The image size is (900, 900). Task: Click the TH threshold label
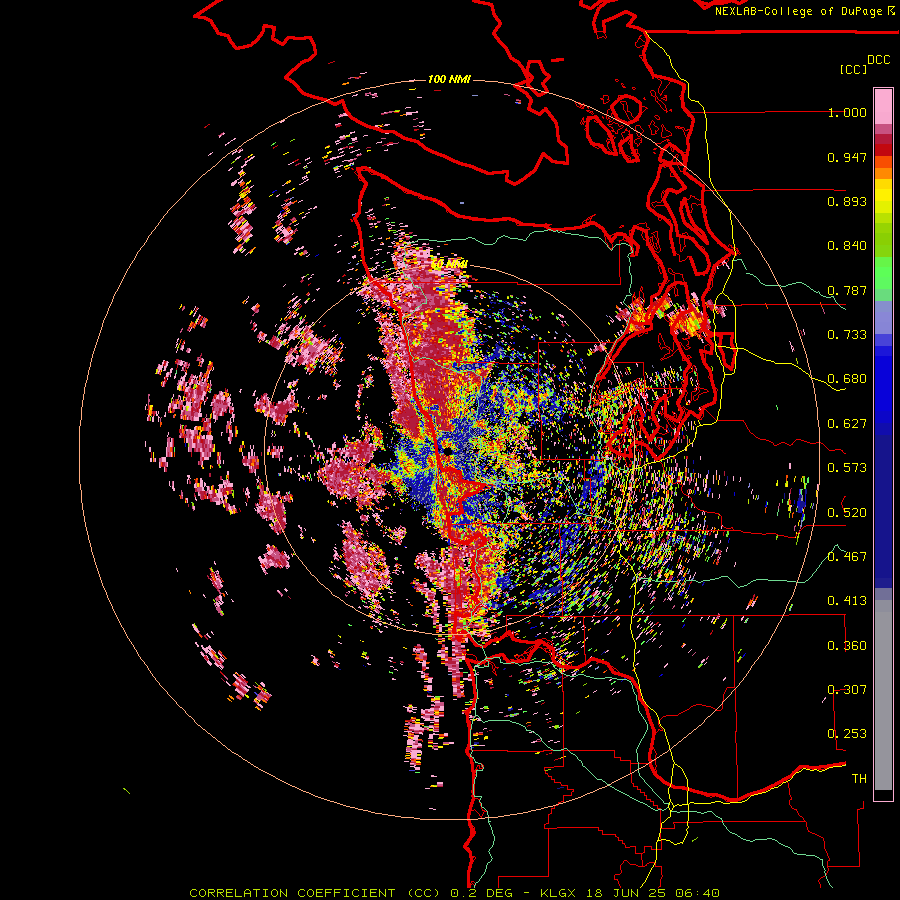point(859,779)
